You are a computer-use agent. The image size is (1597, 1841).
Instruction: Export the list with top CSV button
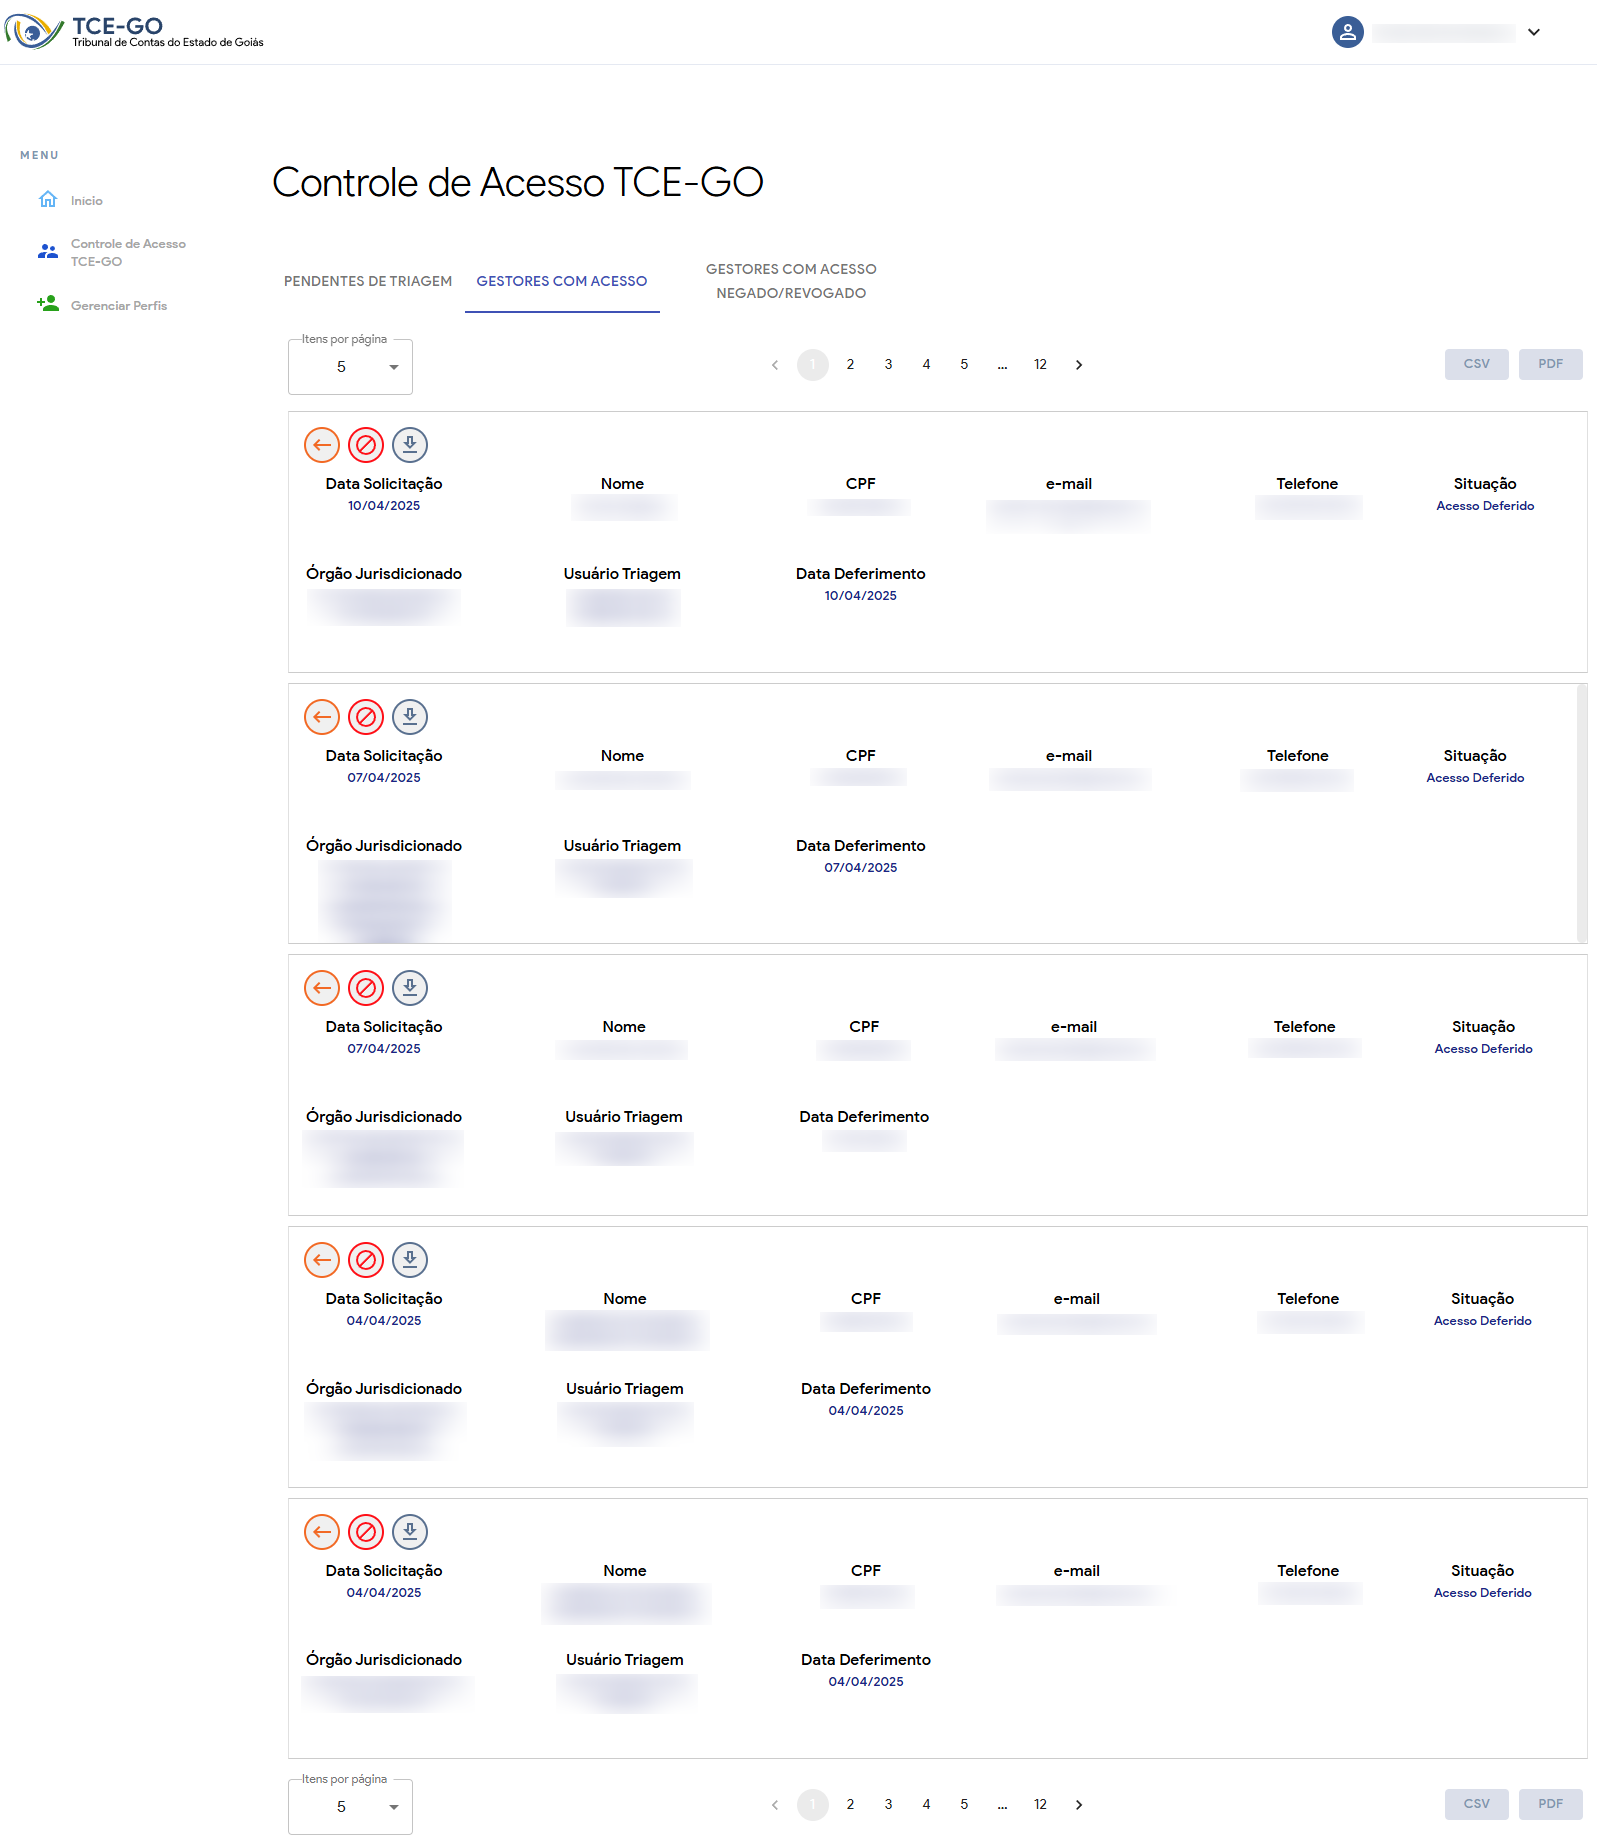pos(1476,364)
